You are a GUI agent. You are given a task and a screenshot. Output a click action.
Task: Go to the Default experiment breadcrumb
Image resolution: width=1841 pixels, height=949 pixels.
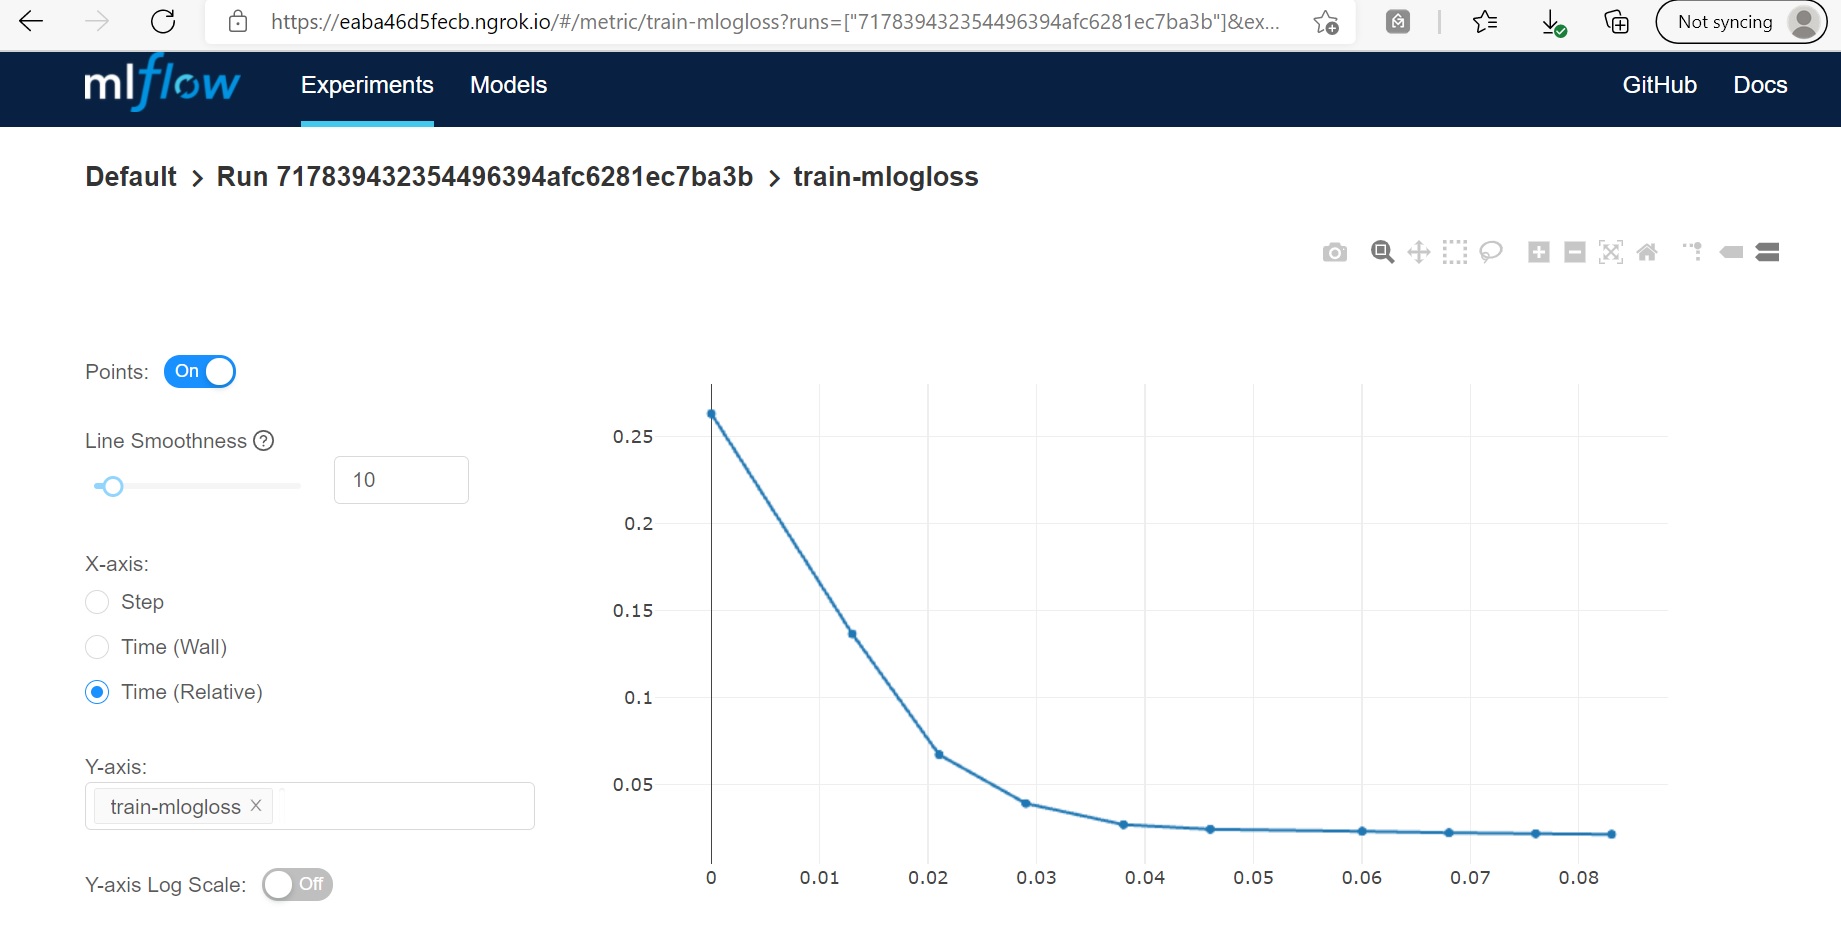[131, 177]
